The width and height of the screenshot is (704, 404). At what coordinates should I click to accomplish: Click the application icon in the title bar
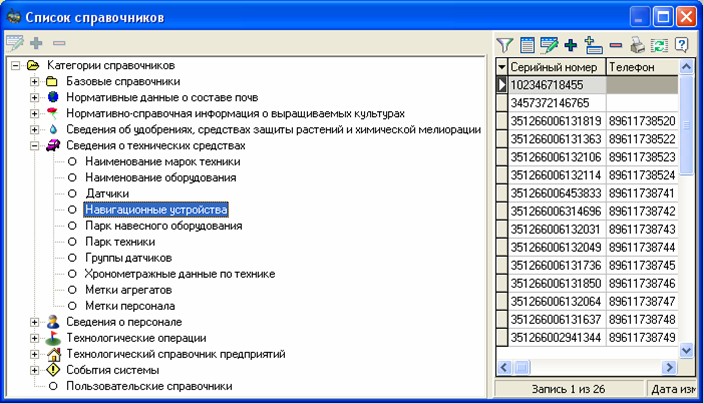pyautogui.click(x=13, y=17)
